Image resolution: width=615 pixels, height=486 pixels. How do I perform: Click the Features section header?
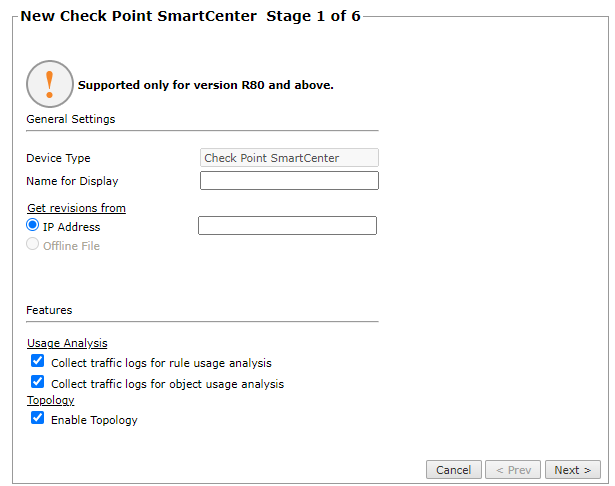pyautogui.click(x=49, y=310)
